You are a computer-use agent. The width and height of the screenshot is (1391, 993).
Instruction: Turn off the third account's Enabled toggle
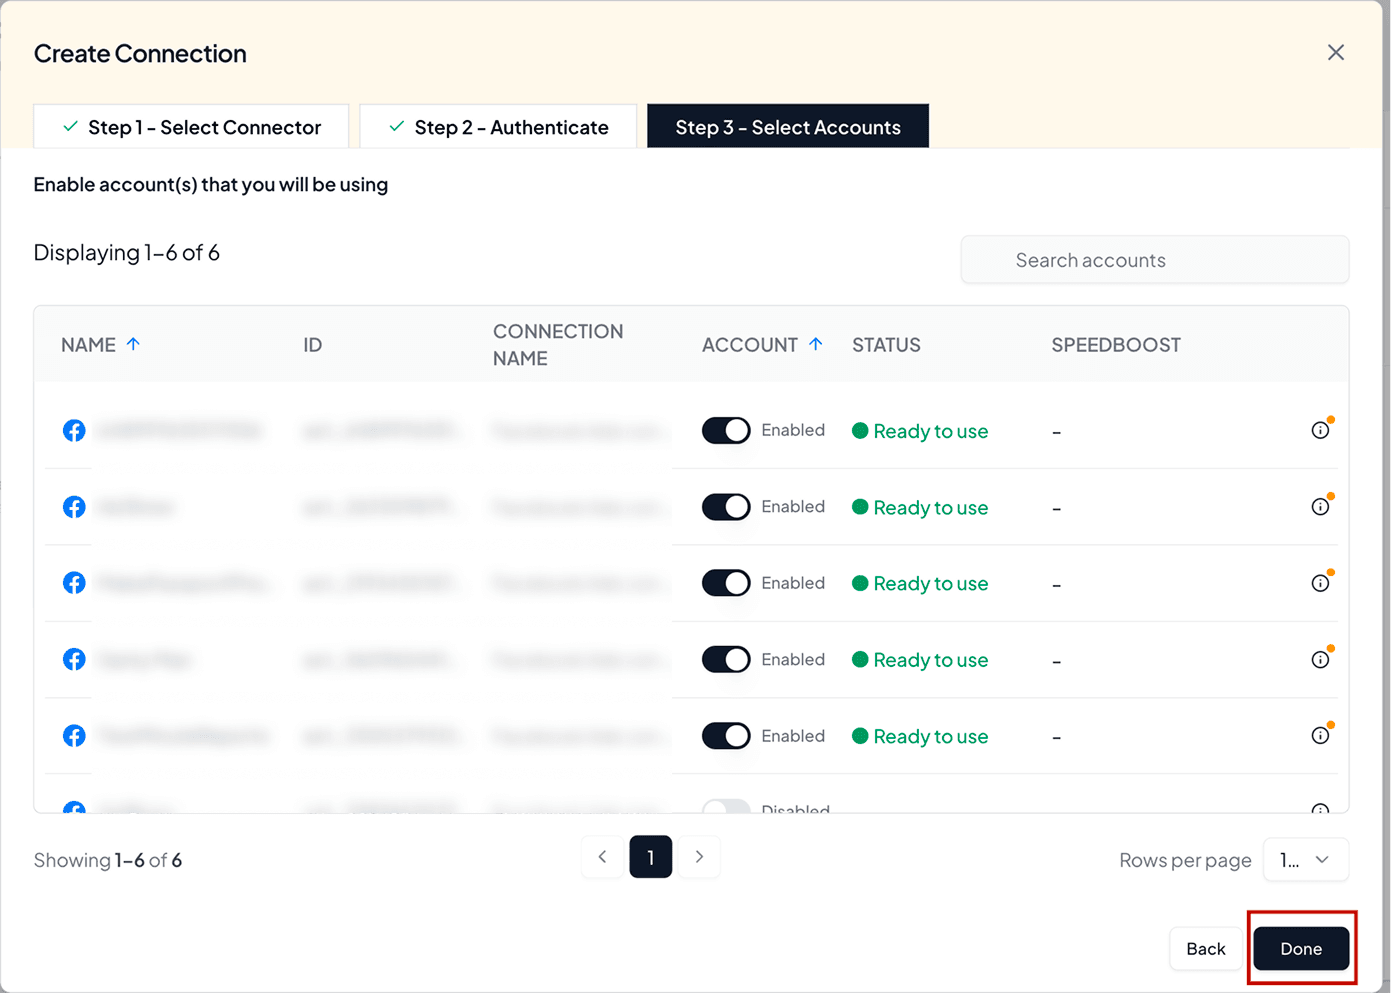click(x=726, y=583)
